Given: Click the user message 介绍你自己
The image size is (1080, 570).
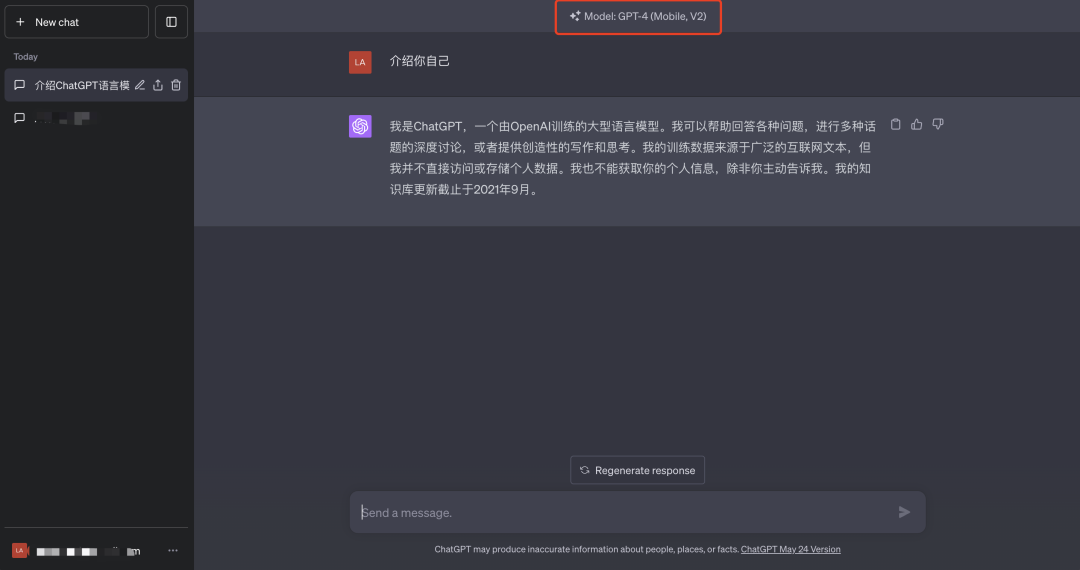Looking at the screenshot, I should 420,61.
